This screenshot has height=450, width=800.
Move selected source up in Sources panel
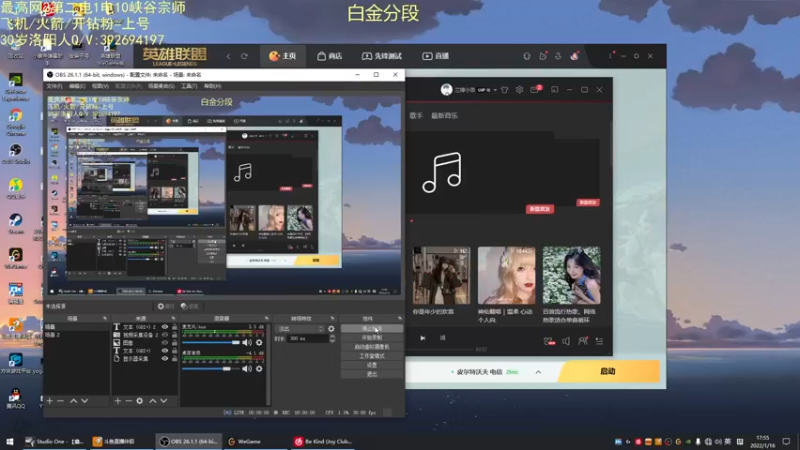coord(153,401)
